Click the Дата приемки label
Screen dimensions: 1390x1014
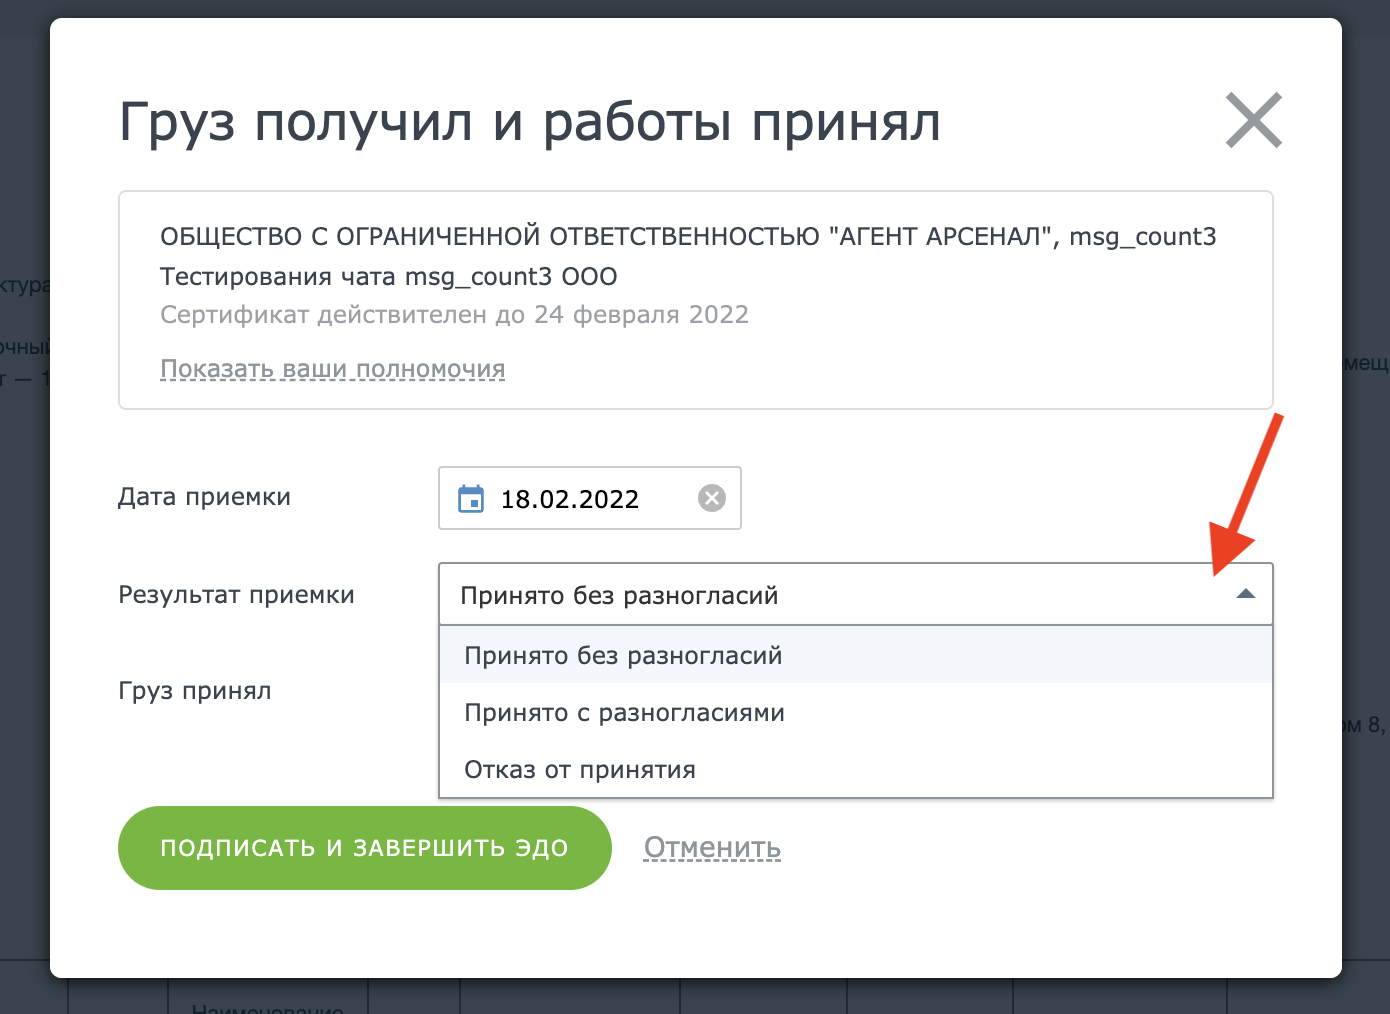tap(205, 497)
